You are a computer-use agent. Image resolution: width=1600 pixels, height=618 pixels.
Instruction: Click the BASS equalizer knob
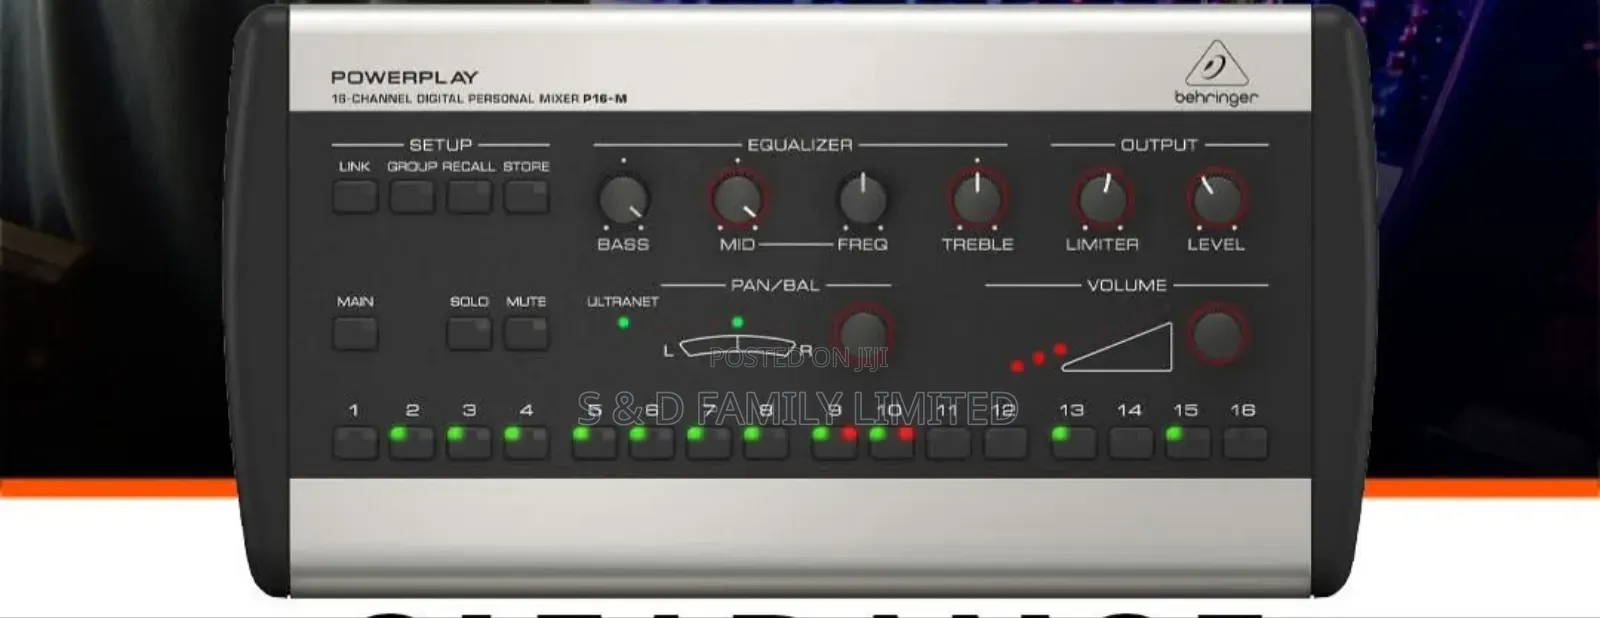(x=623, y=199)
